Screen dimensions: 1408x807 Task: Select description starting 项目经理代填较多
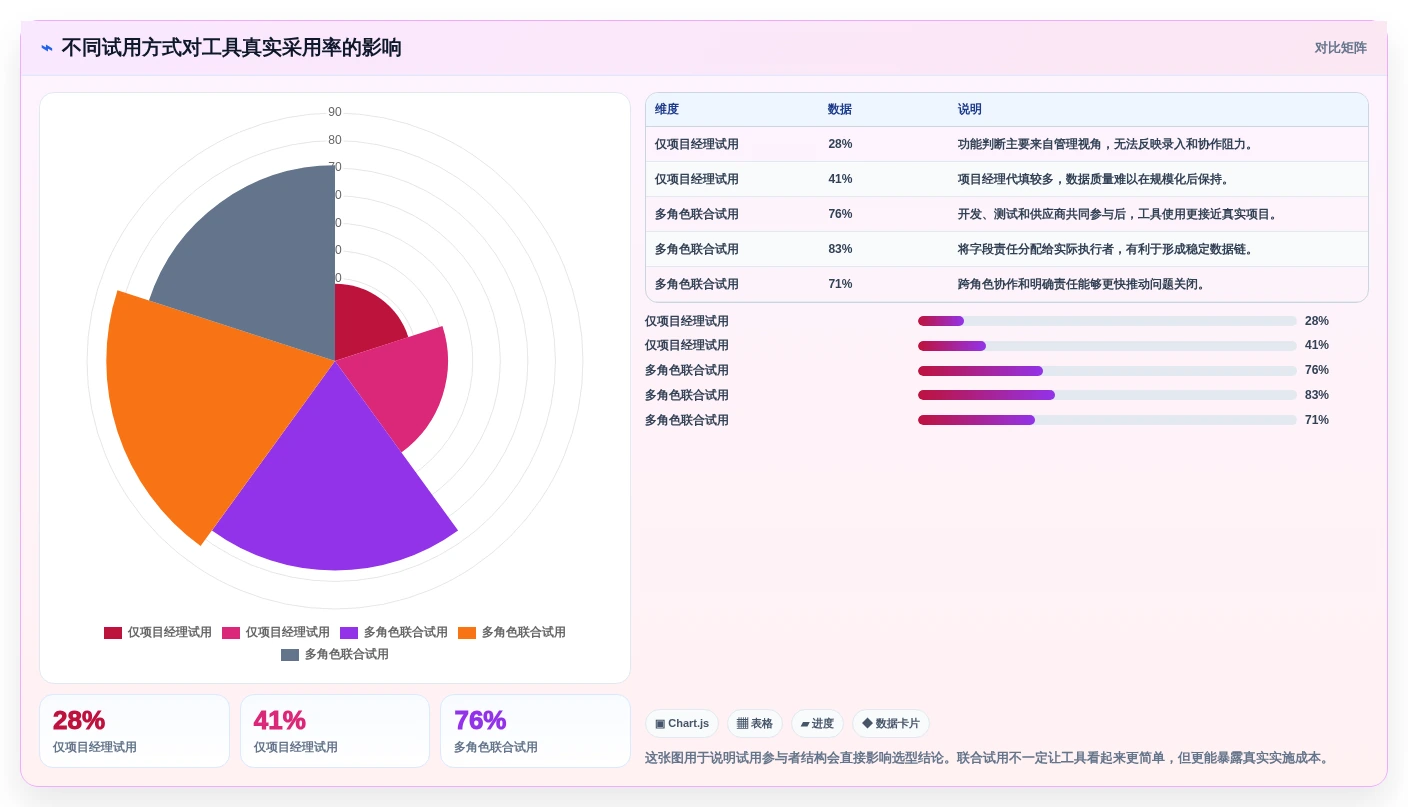click(1095, 179)
